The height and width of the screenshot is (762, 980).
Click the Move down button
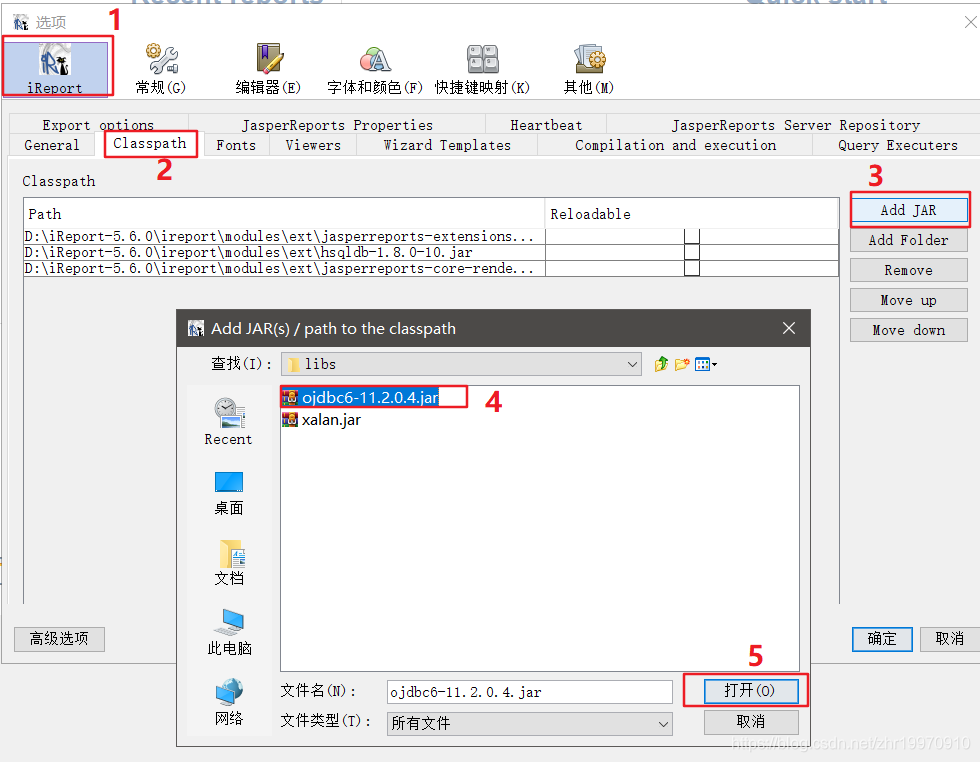tap(909, 330)
